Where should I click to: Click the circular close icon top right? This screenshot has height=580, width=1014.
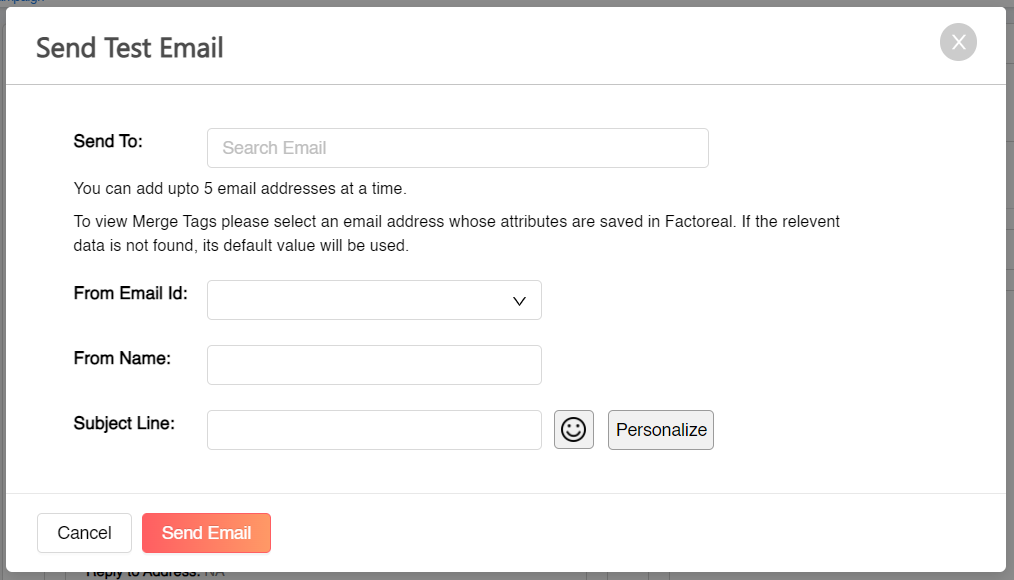957,42
